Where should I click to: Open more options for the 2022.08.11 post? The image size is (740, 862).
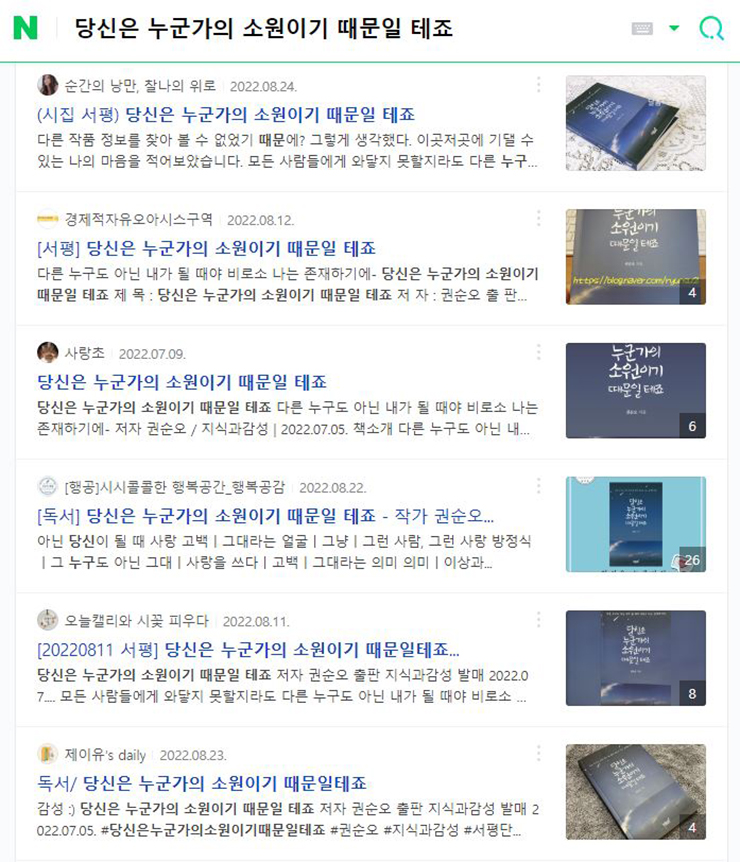[x=538, y=620]
